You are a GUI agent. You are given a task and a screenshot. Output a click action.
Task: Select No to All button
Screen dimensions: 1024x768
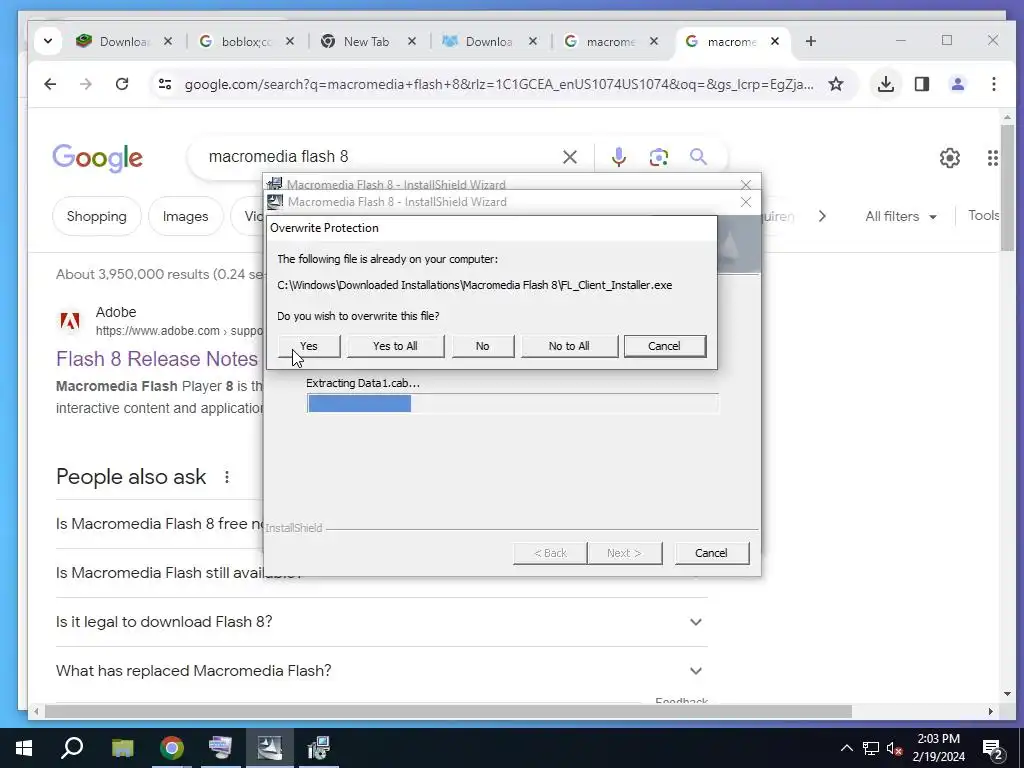(569, 346)
